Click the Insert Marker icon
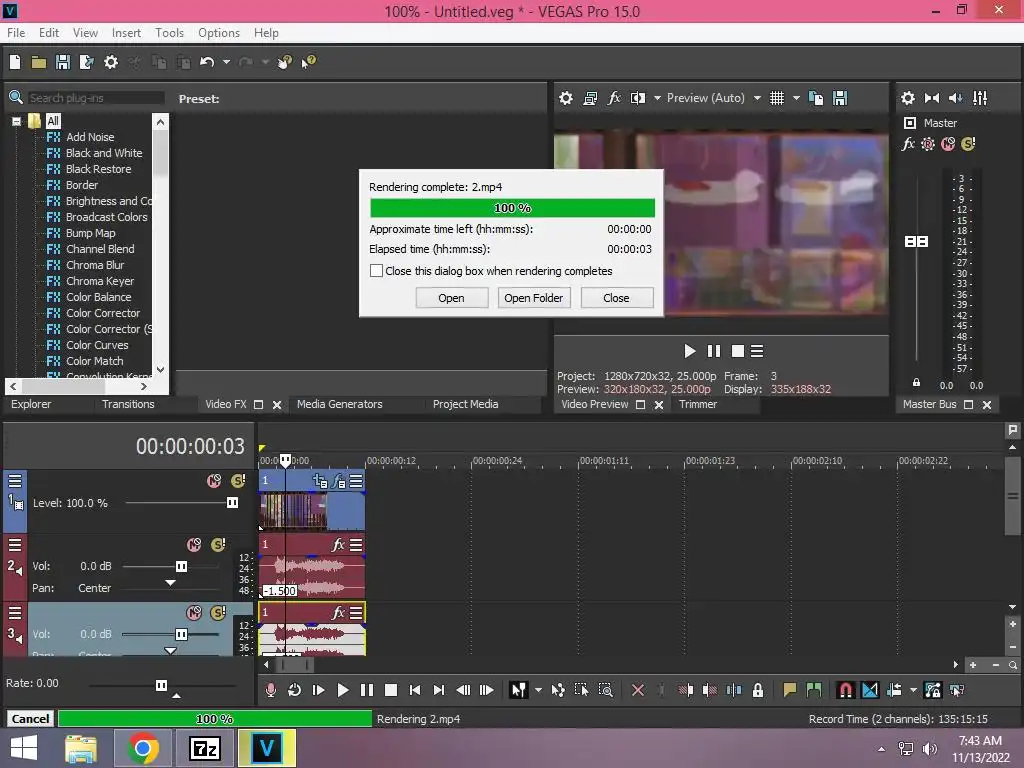The image size is (1024, 768). (790, 690)
